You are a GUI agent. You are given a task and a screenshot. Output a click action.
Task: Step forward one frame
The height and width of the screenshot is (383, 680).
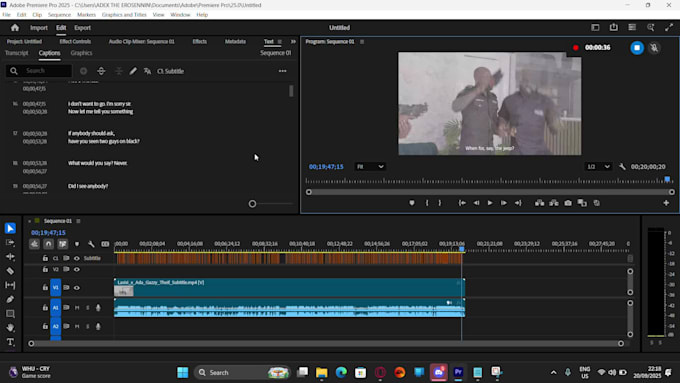click(x=503, y=203)
